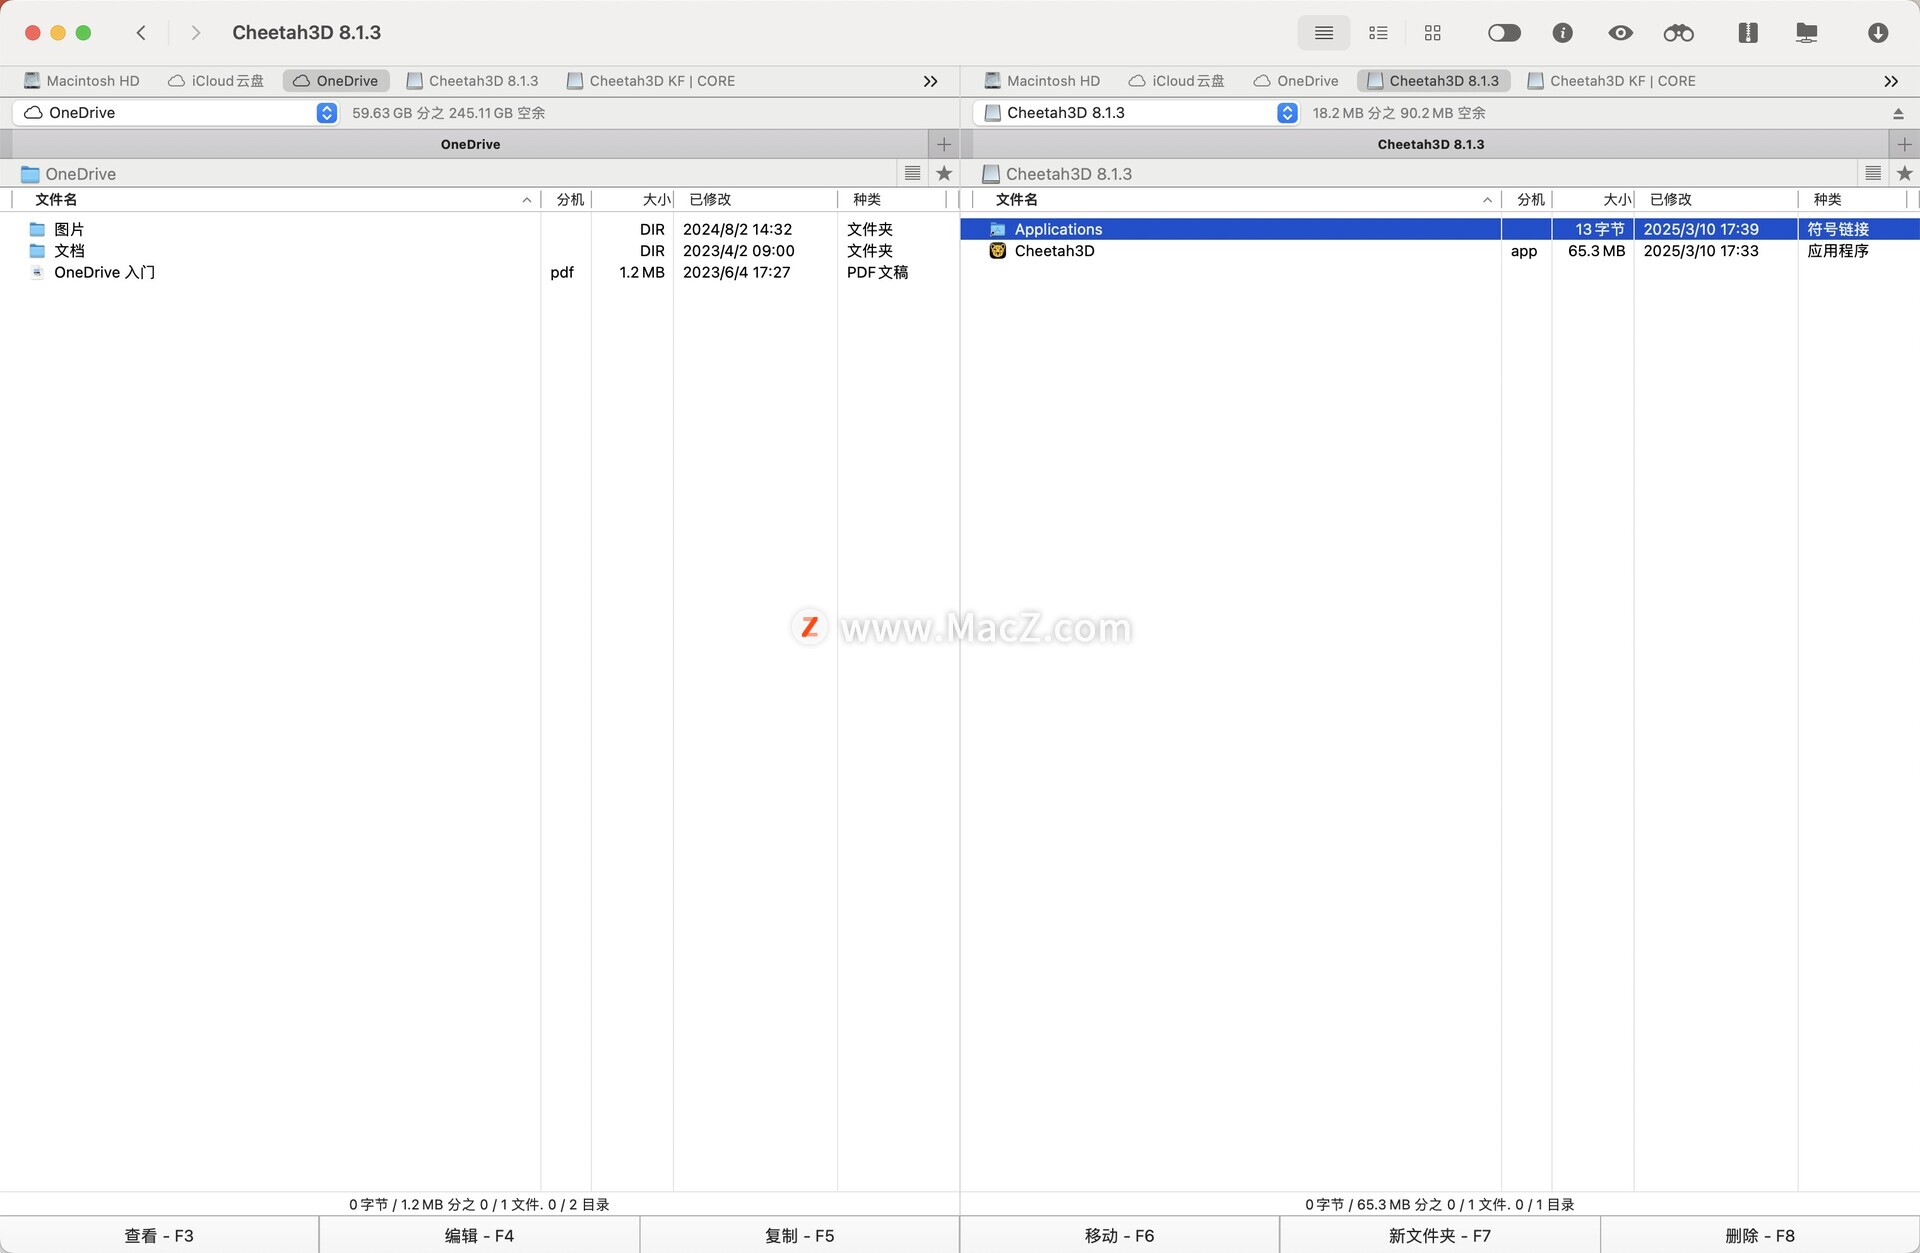Open the right Cheetah3D 8.1.3 volume dropdown
1920x1253 pixels.
[1136, 113]
